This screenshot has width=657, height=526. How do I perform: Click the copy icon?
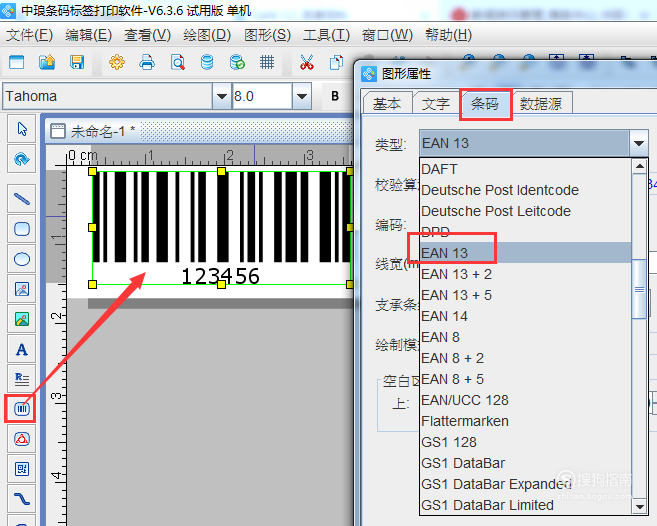(x=336, y=62)
